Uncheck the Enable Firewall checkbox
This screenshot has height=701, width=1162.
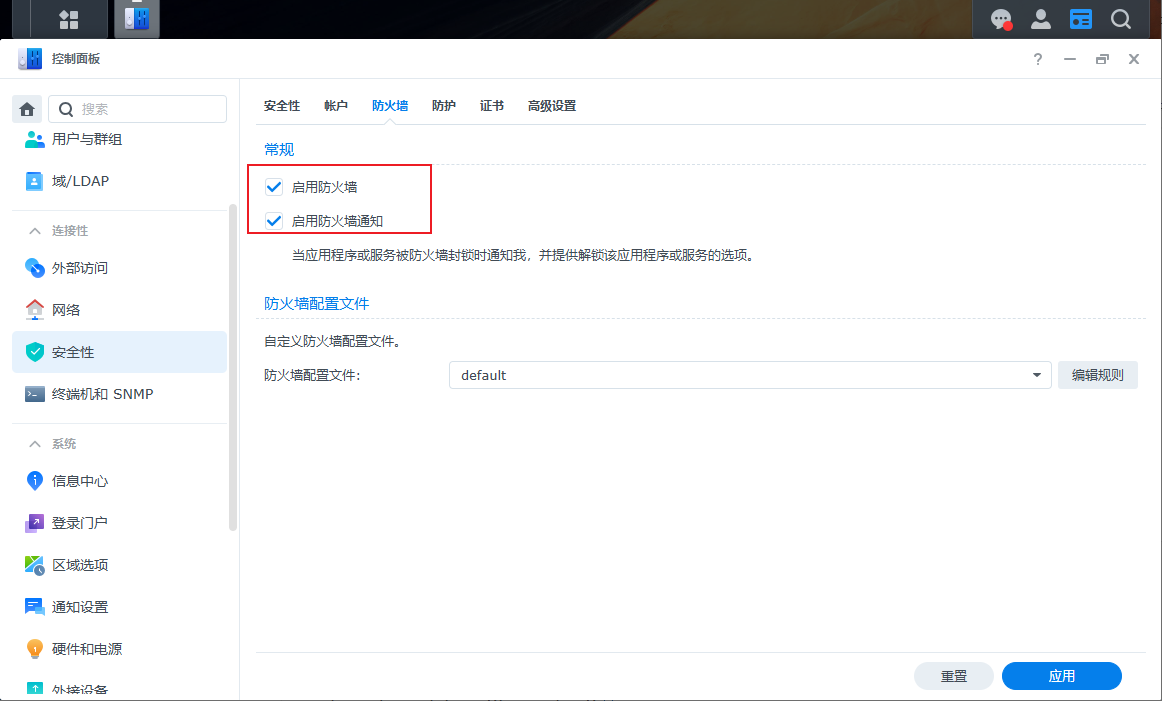pos(274,187)
